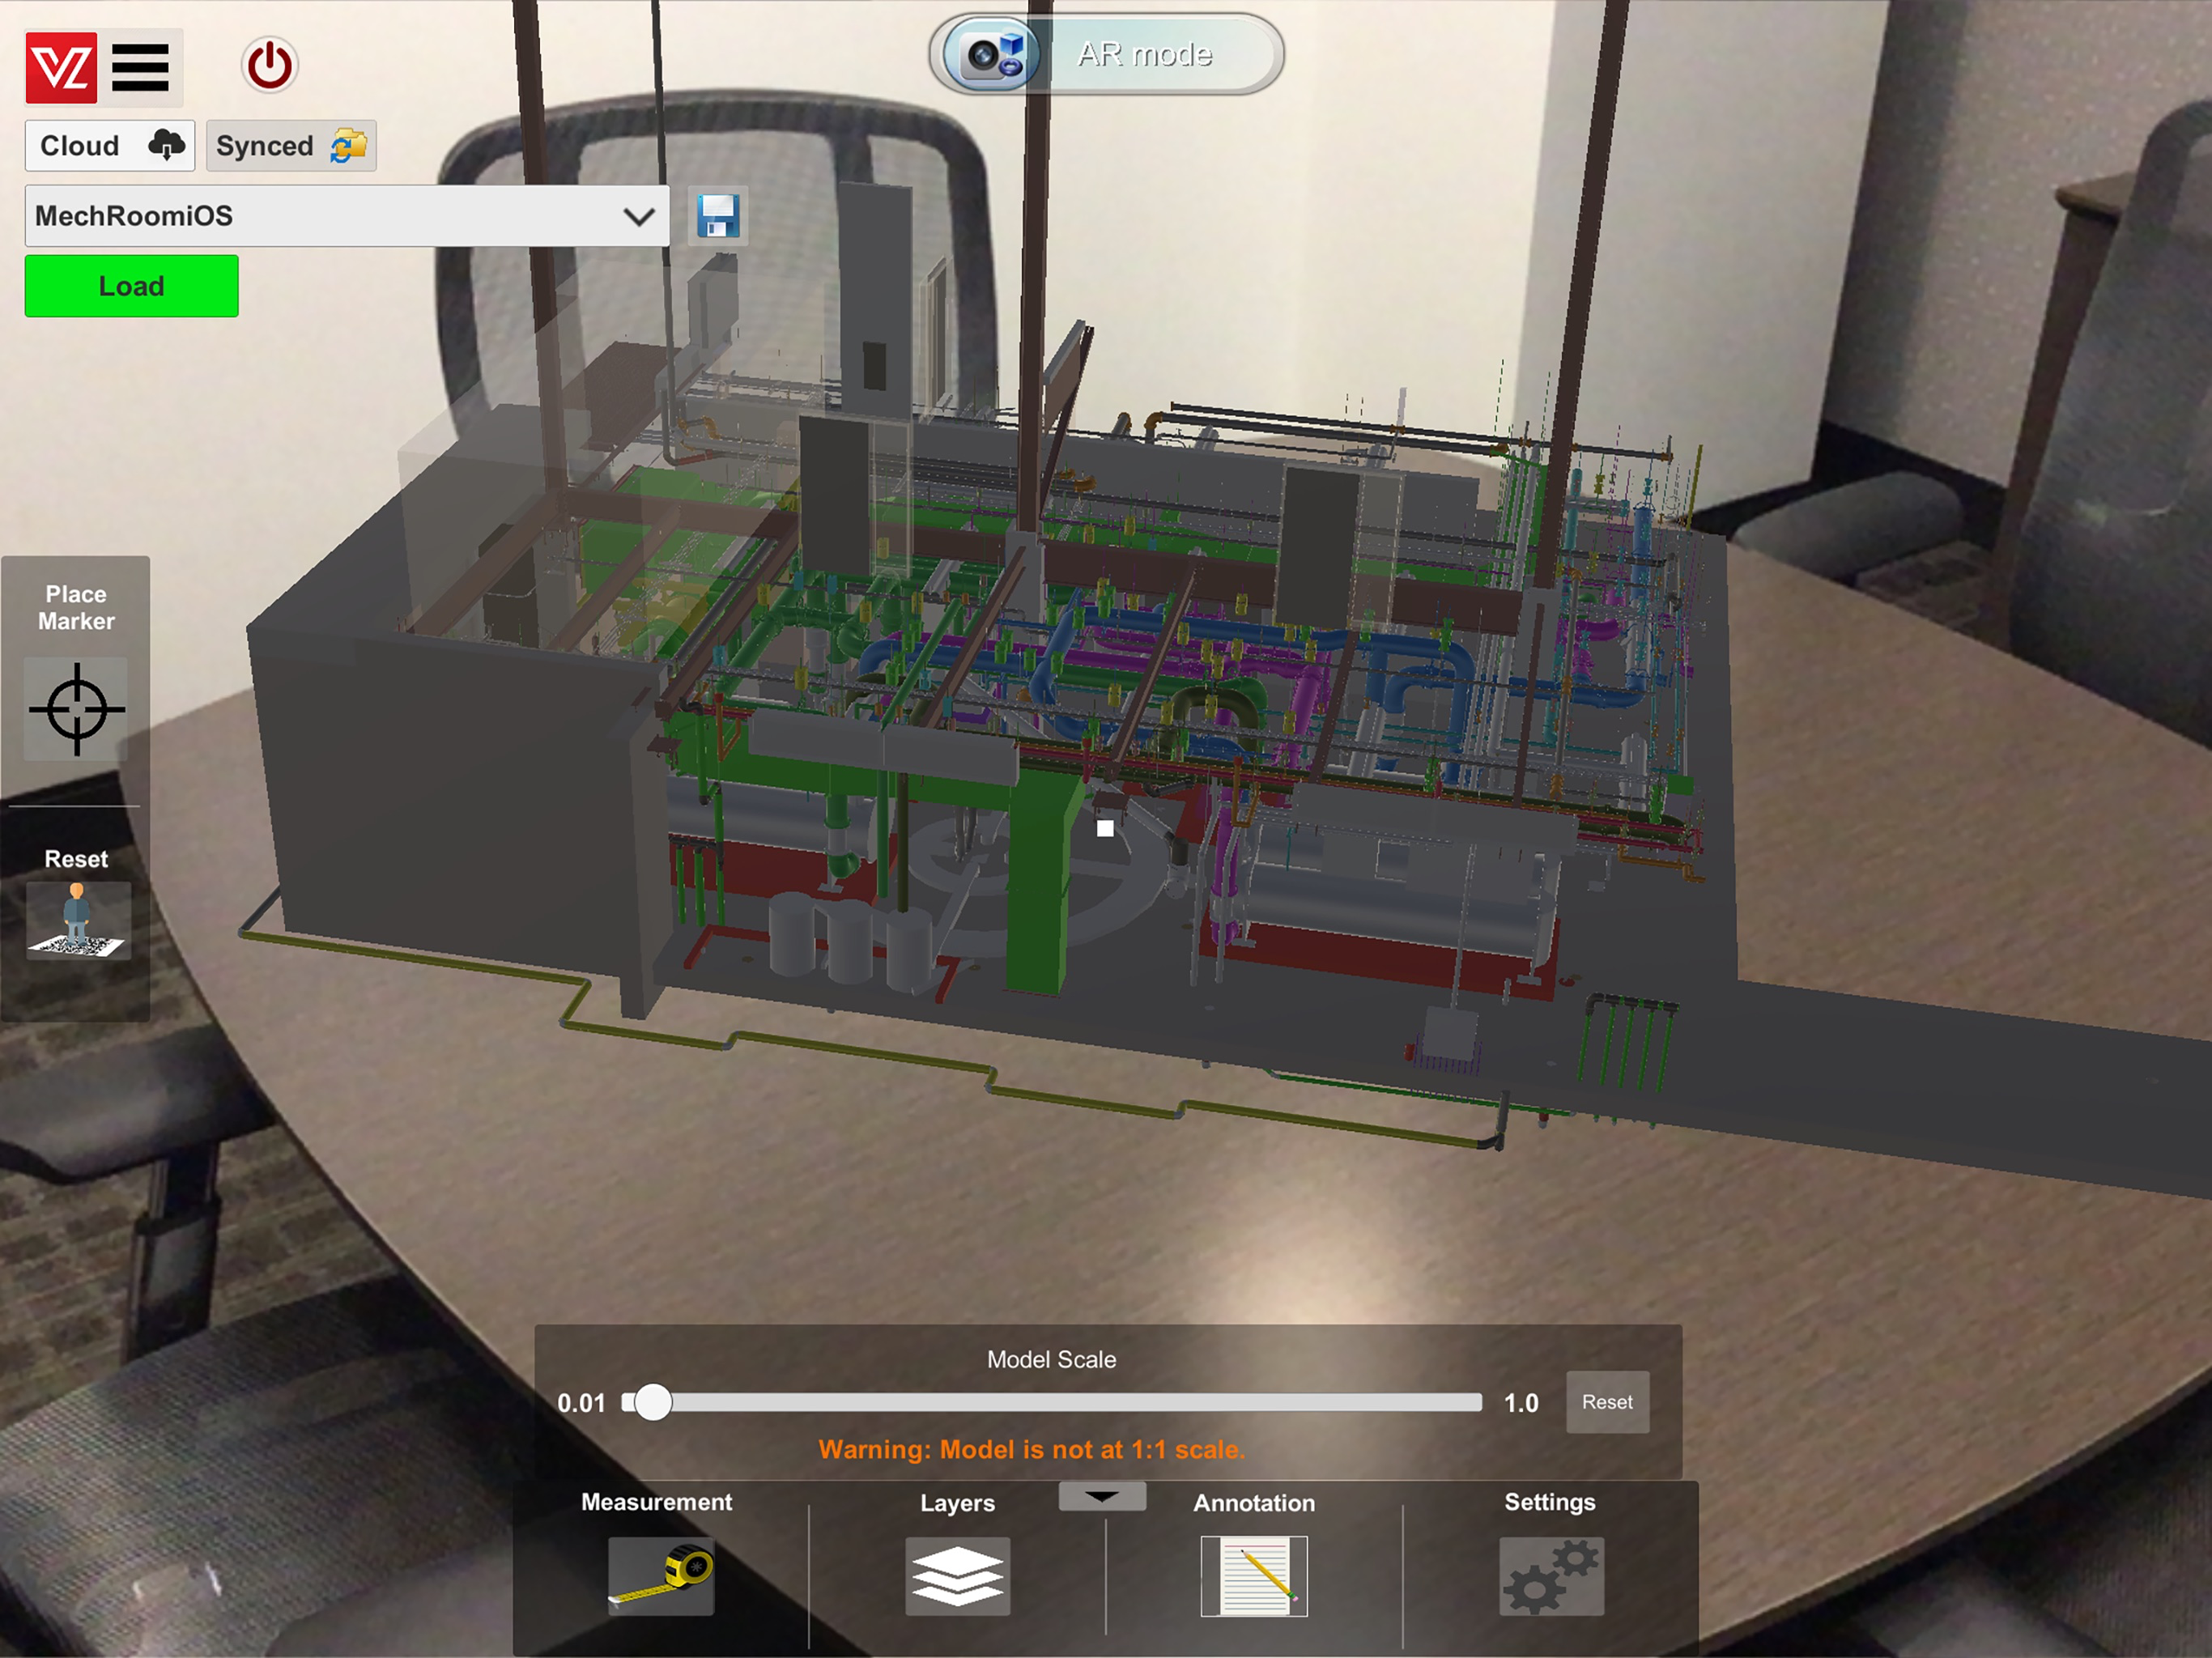Toggle the AR mode switch

pyautogui.click(x=1106, y=54)
